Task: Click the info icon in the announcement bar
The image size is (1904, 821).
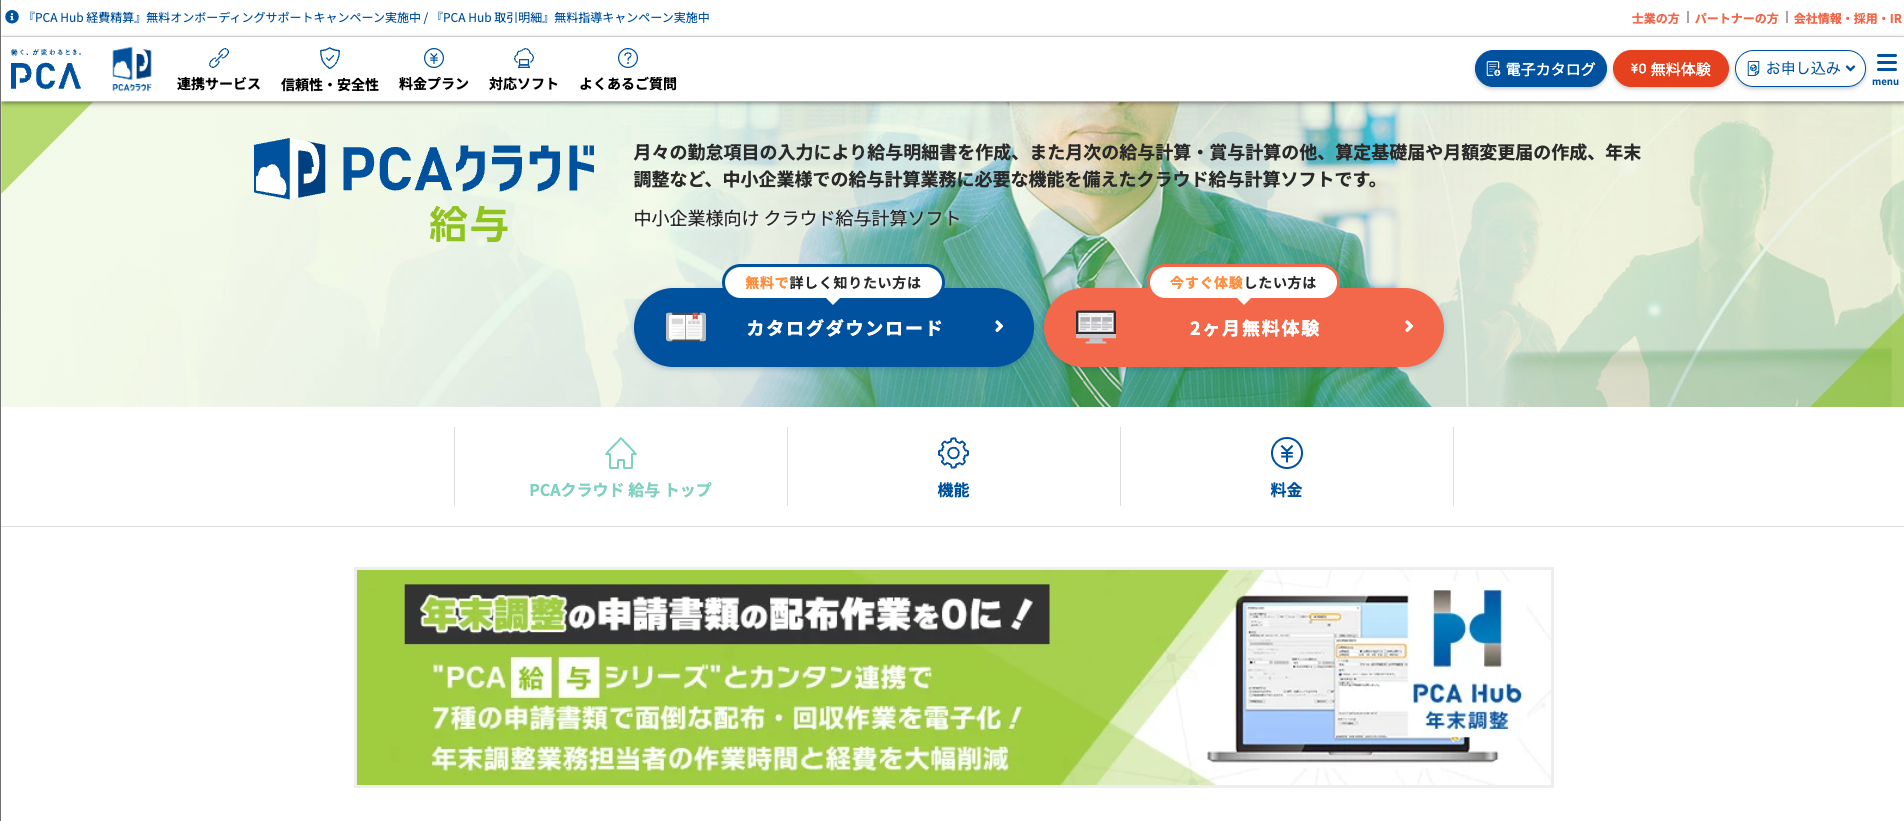Action: click(12, 17)
